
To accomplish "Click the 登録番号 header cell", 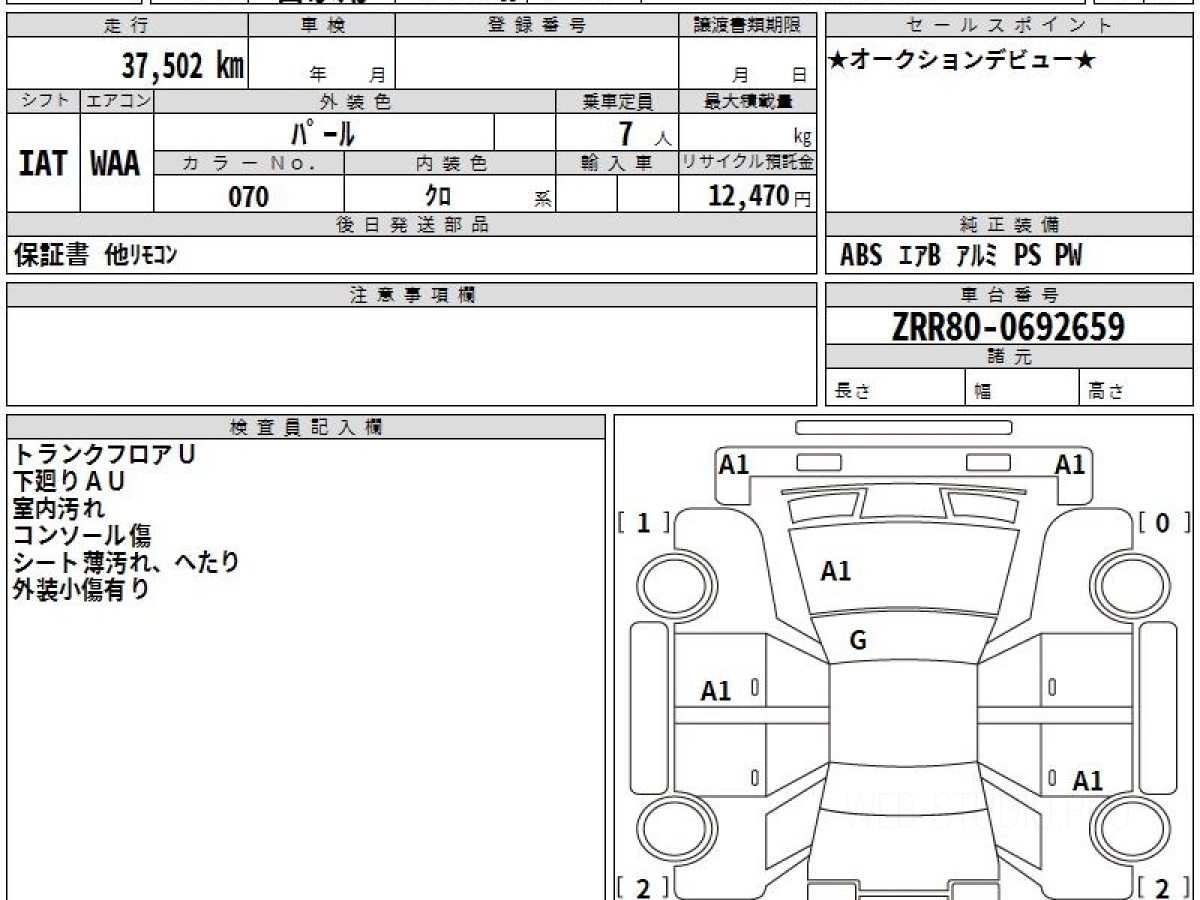I will pos(537,26).
